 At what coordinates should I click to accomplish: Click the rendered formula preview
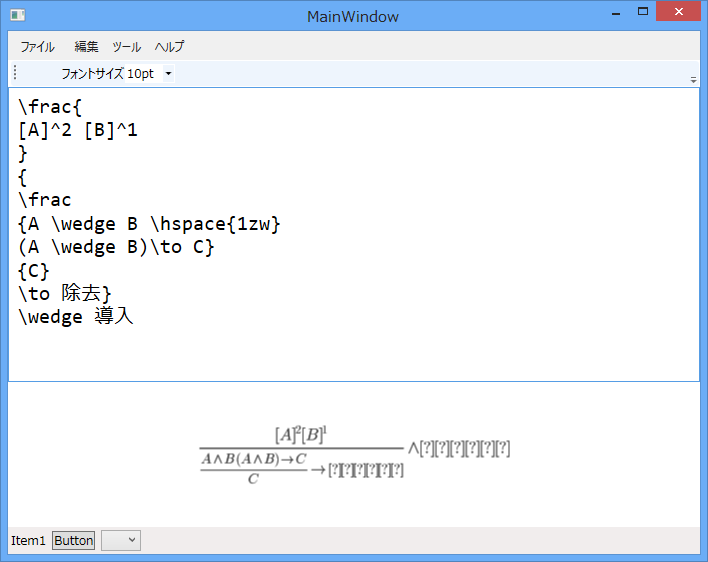[355, 455]
